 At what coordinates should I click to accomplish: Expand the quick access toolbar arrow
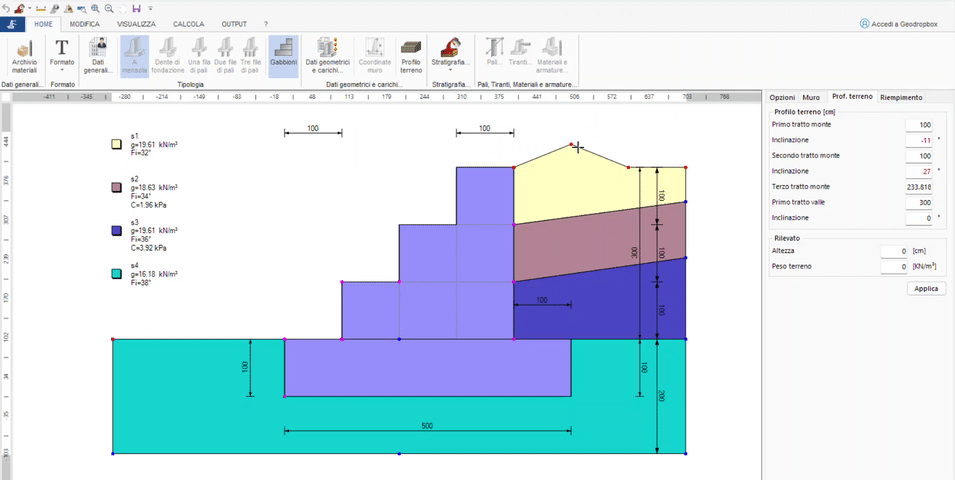point(150,7)
